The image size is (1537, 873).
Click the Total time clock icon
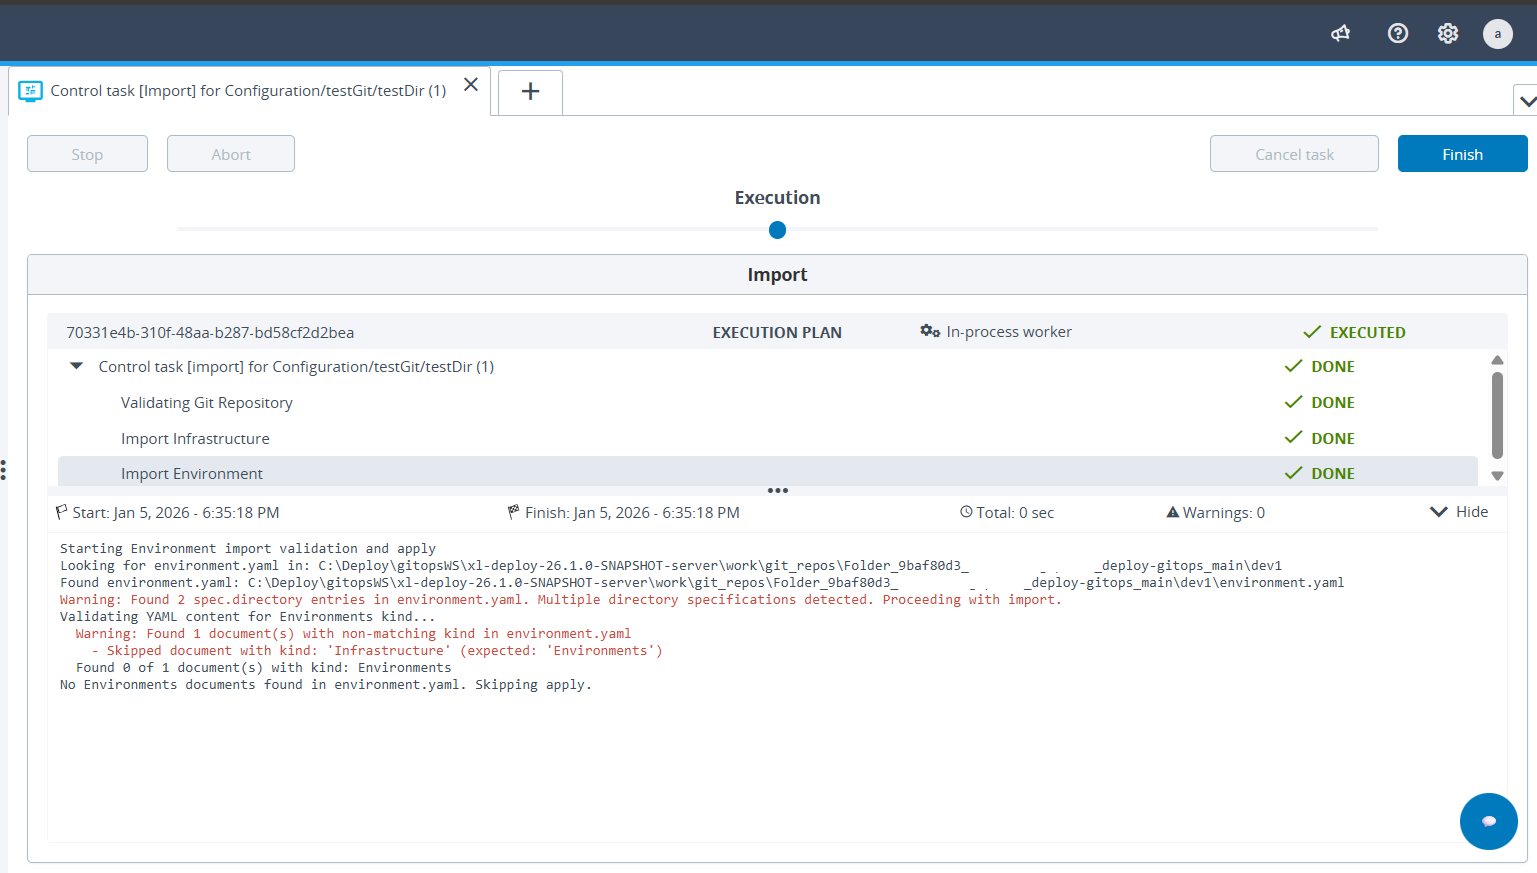point(966,512)
